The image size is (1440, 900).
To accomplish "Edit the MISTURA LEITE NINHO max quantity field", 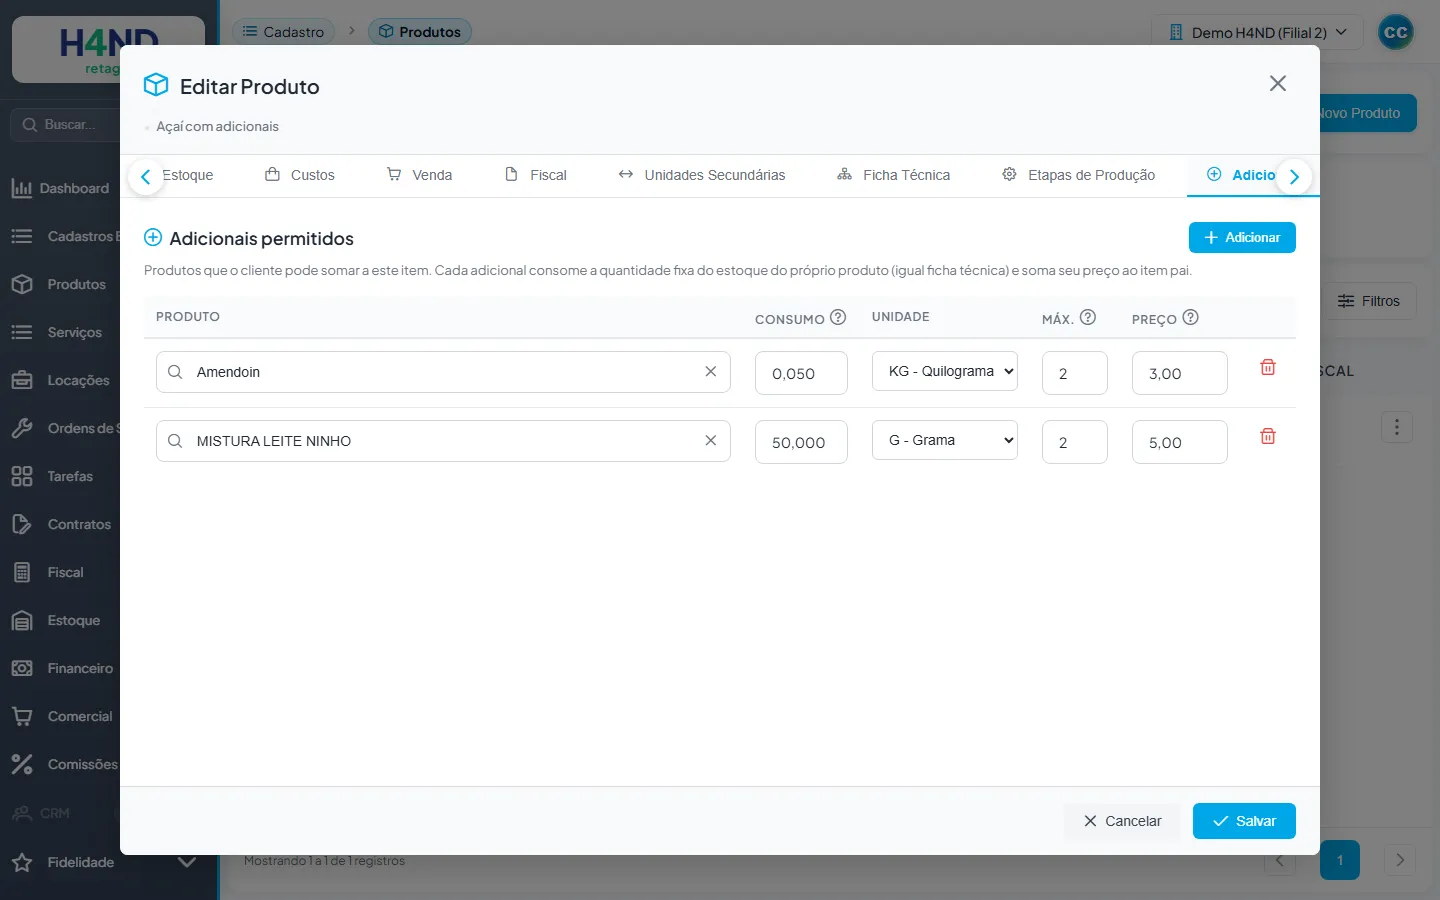I will pyautogui.click(x=1074, y=442).
